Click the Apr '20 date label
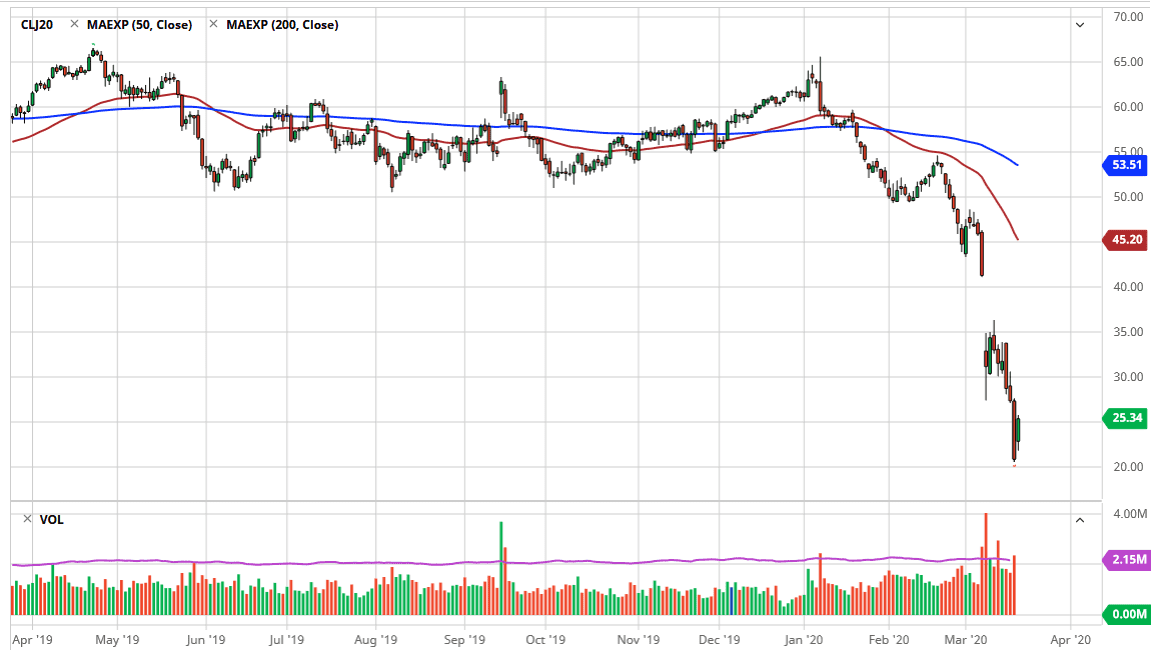 [x=1071, y=640]
